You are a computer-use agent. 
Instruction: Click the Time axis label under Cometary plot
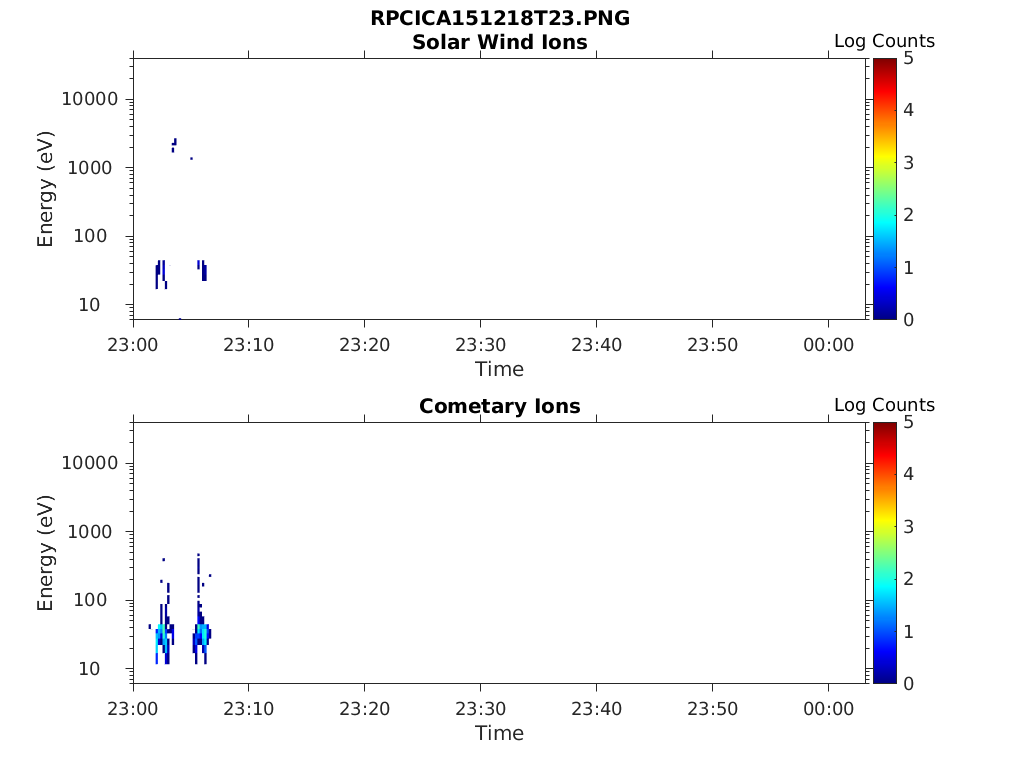[500, 733]
